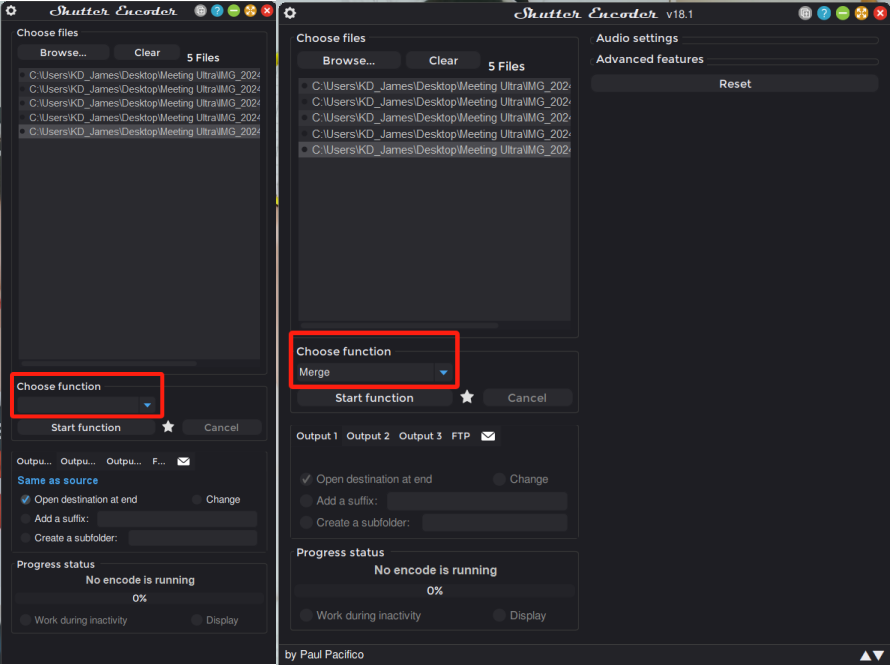Image resolution: width=891 pixels, height=666 pixels.
Task: Click the star icon in the left window
Action: coord(167,426)
